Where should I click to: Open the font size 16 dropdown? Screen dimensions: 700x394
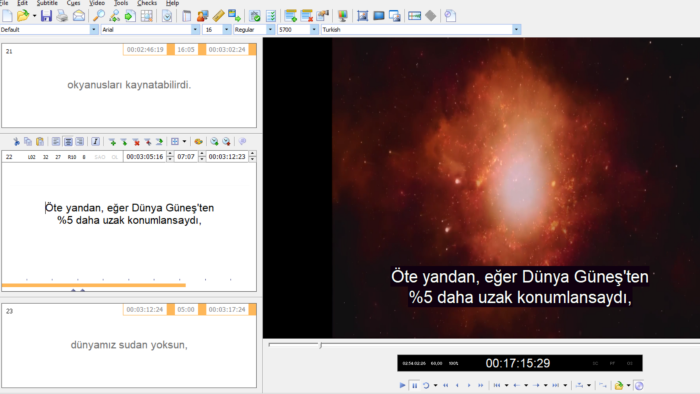tap(226, 29)
